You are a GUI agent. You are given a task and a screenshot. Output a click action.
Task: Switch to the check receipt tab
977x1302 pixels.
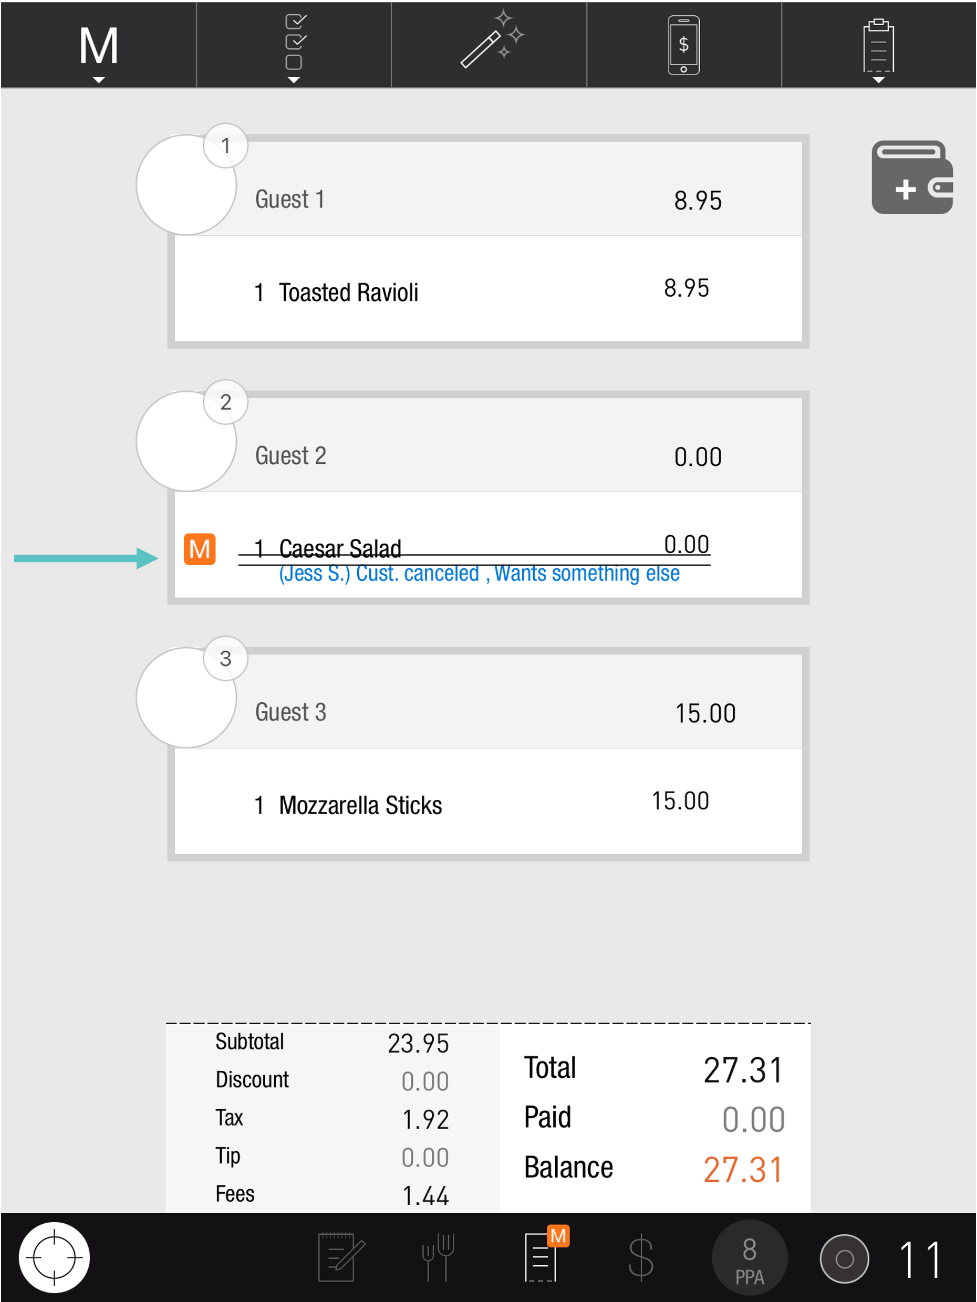click(x=541, y=1257)
